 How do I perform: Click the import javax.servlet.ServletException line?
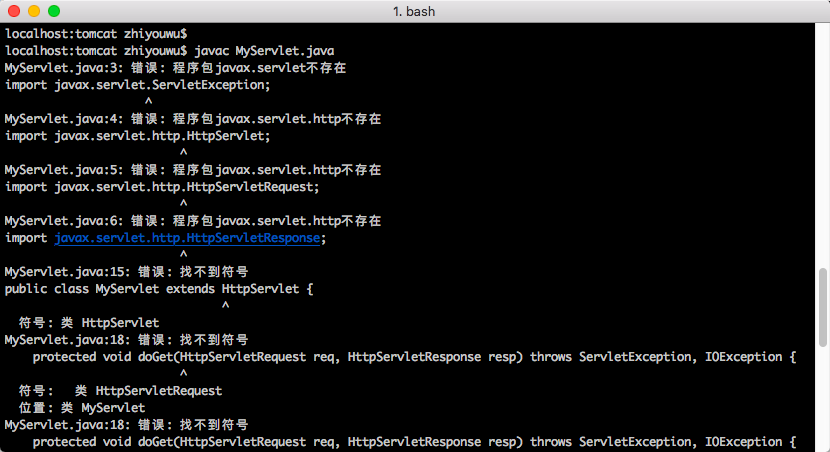pyautogui.click(x=138, y=85)
